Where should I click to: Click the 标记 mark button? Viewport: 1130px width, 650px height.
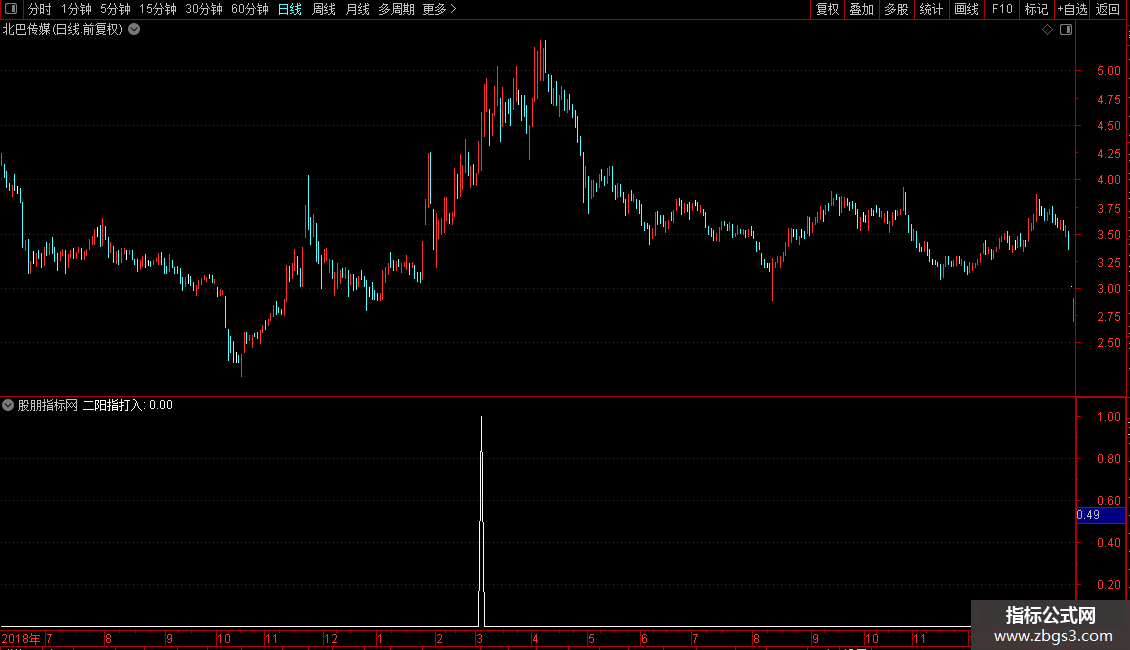(1036, 9)
